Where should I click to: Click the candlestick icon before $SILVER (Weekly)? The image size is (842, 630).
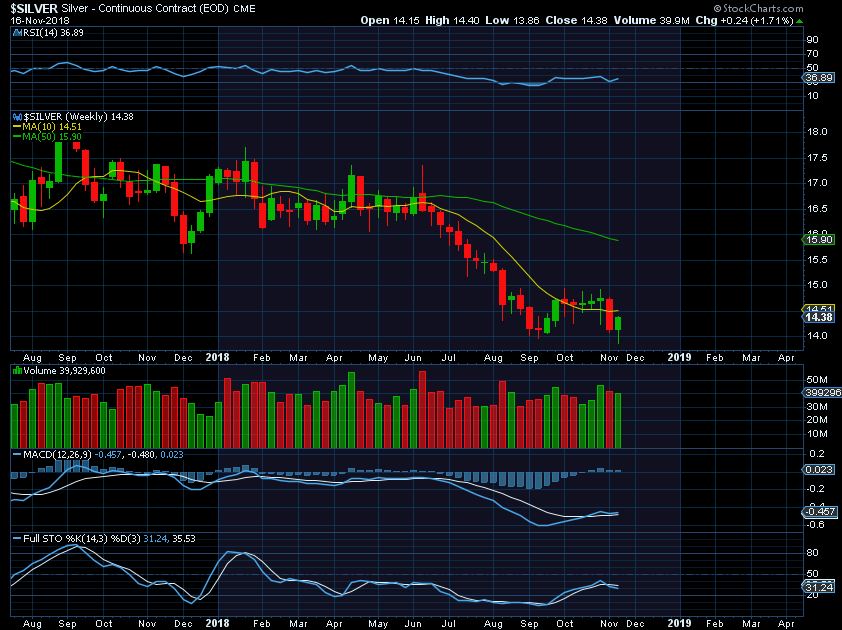tap(17, 117)
